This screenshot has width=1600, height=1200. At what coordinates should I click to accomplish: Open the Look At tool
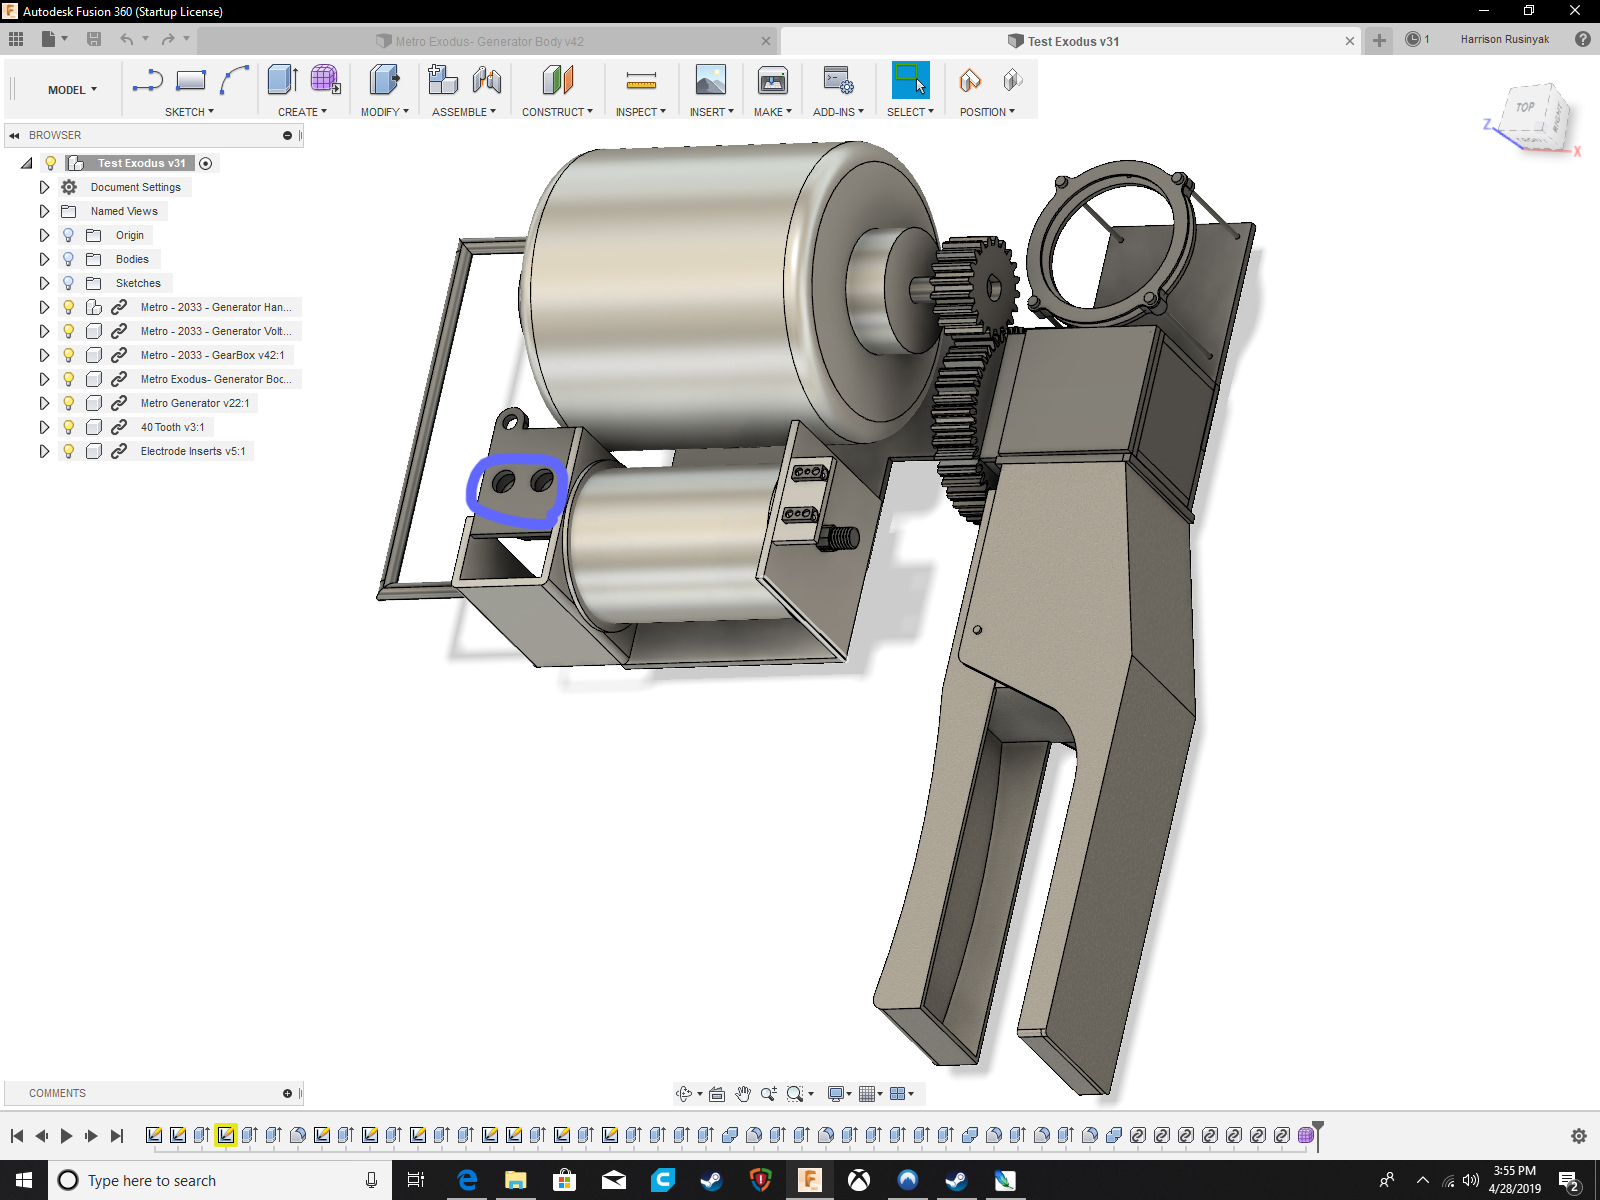click(x=717, y=1094)
